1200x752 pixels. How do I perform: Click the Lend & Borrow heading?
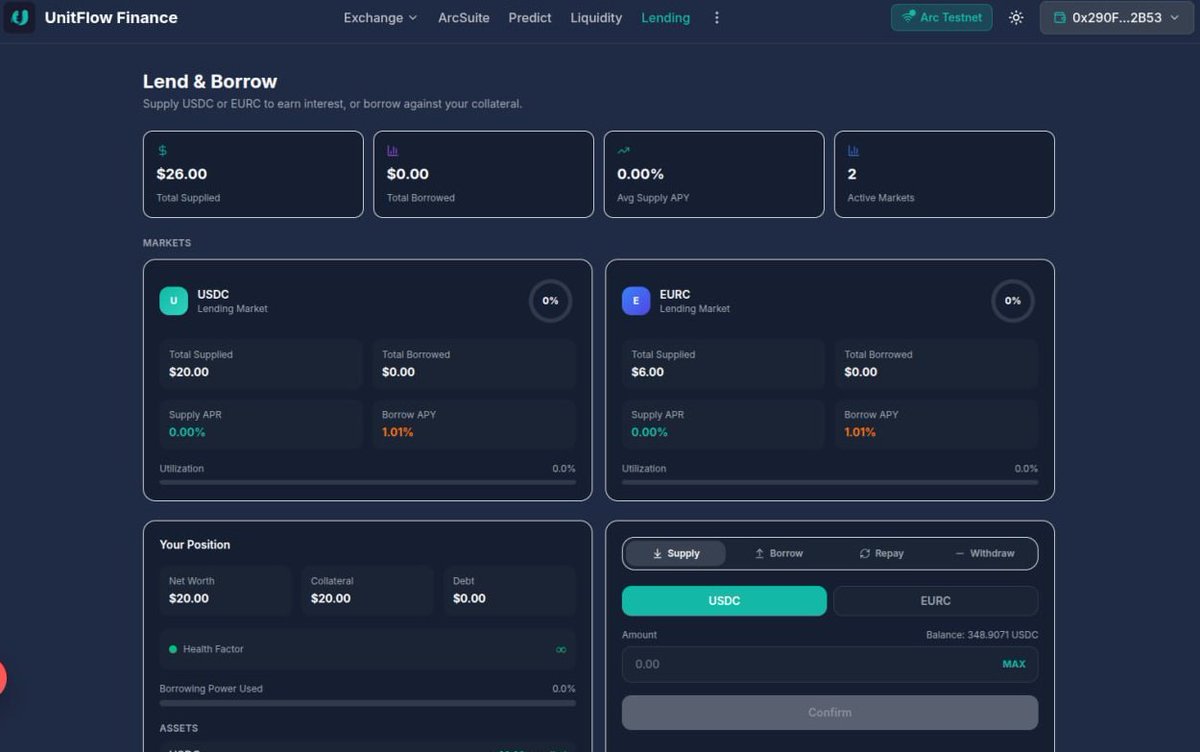210,82
